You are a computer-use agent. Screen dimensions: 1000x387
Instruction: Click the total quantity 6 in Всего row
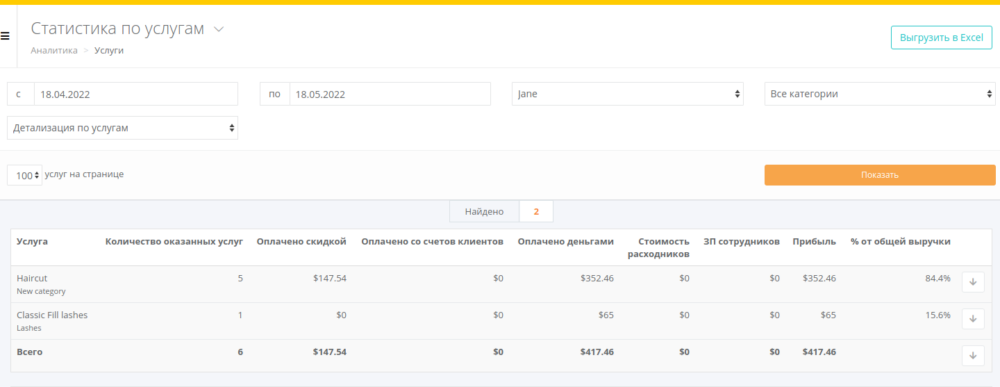tap(240, 352)
